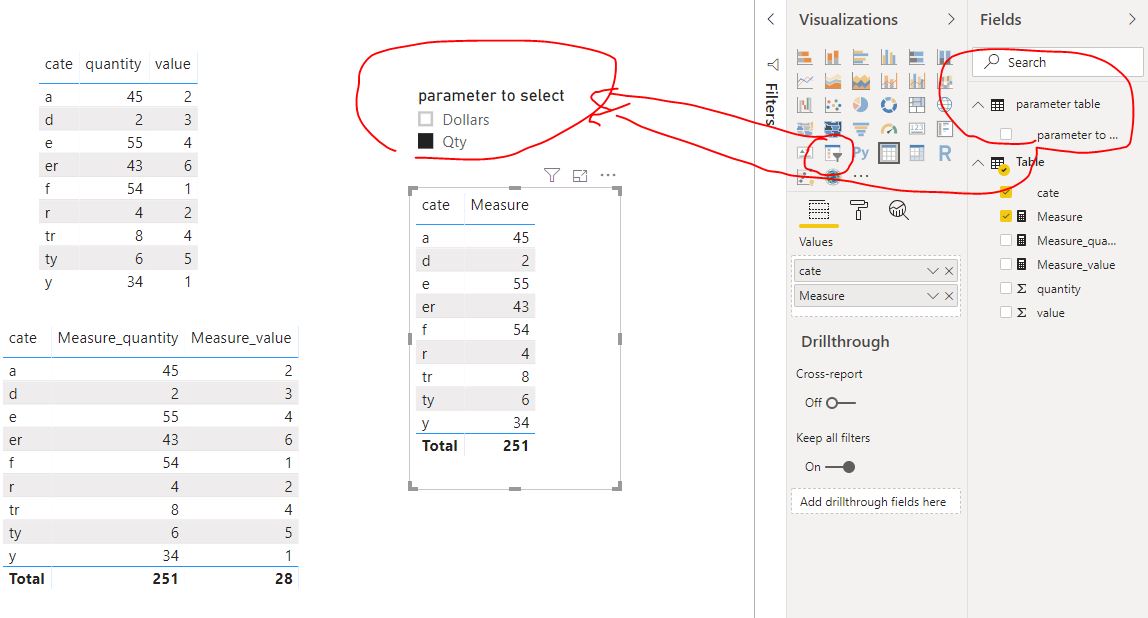
Task: Switch to the Analytics tab
Action: 898,210
